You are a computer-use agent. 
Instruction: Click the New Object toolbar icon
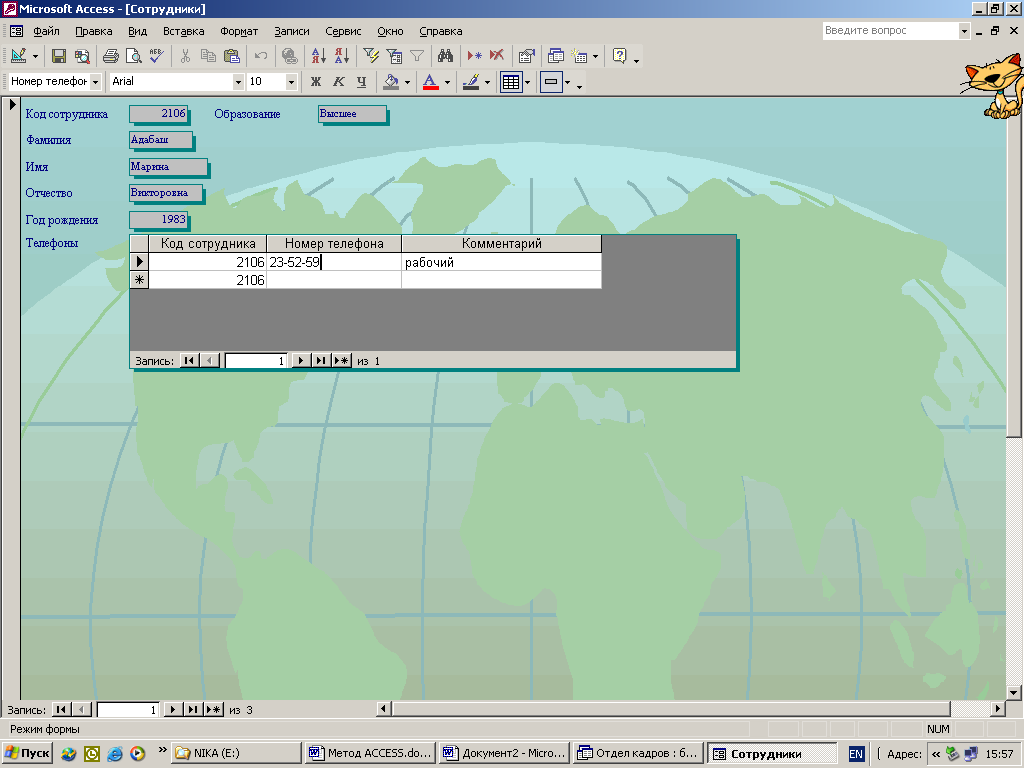click(579, 56)
